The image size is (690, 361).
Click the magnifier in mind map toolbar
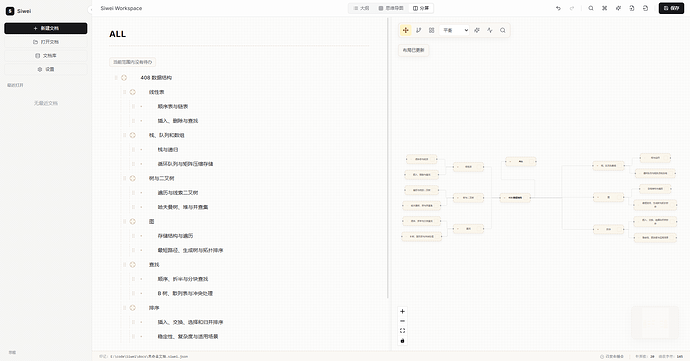click(x=503, y=30)
